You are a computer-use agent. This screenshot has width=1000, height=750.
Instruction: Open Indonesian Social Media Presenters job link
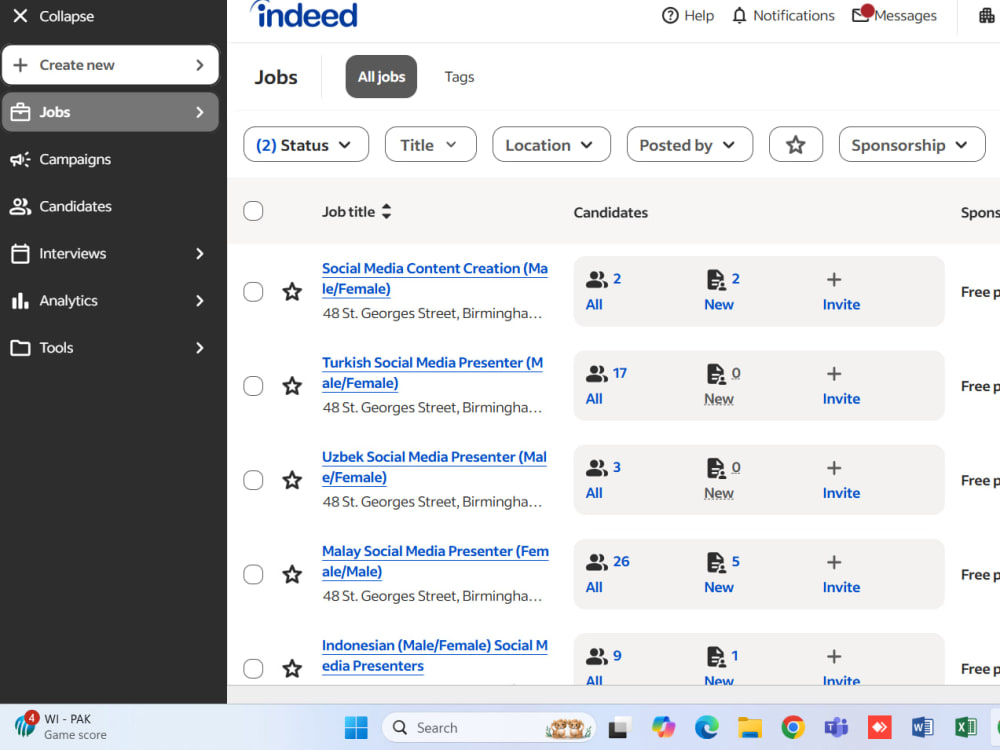coord(434,656)
